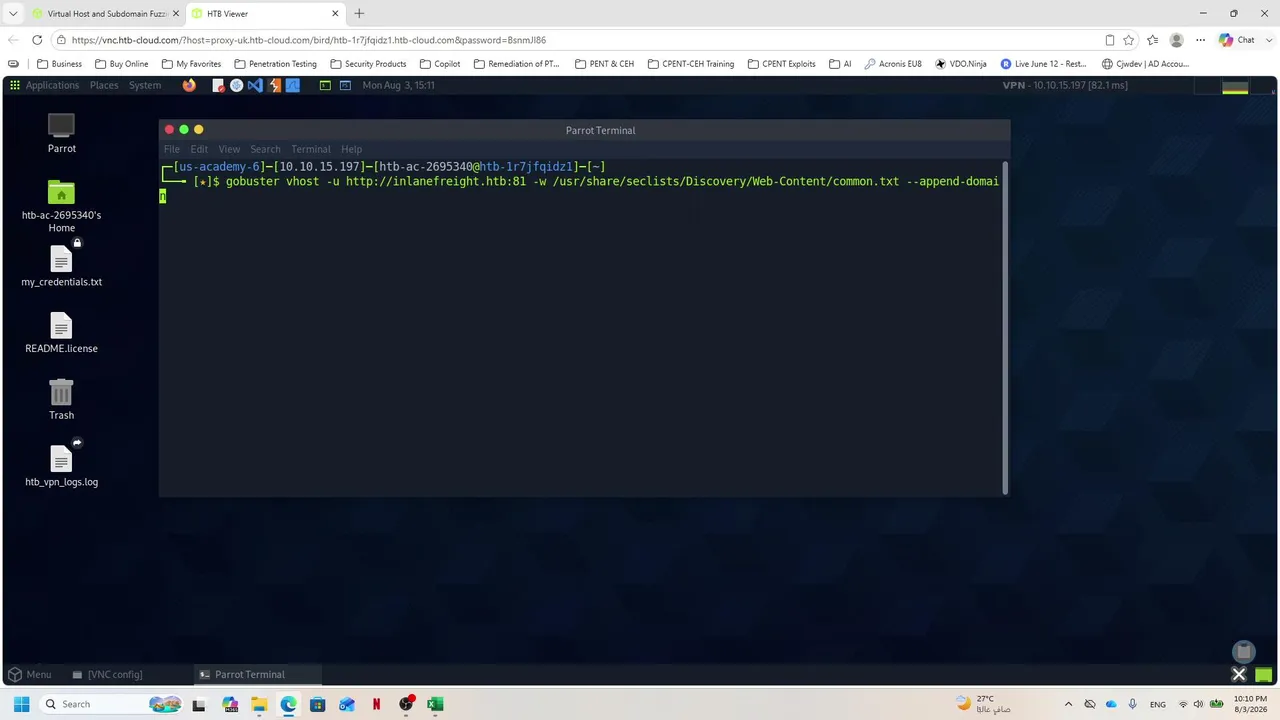Open the tab actions menu chevron
Screen dimensions: 1280x720
click(13, 13)
